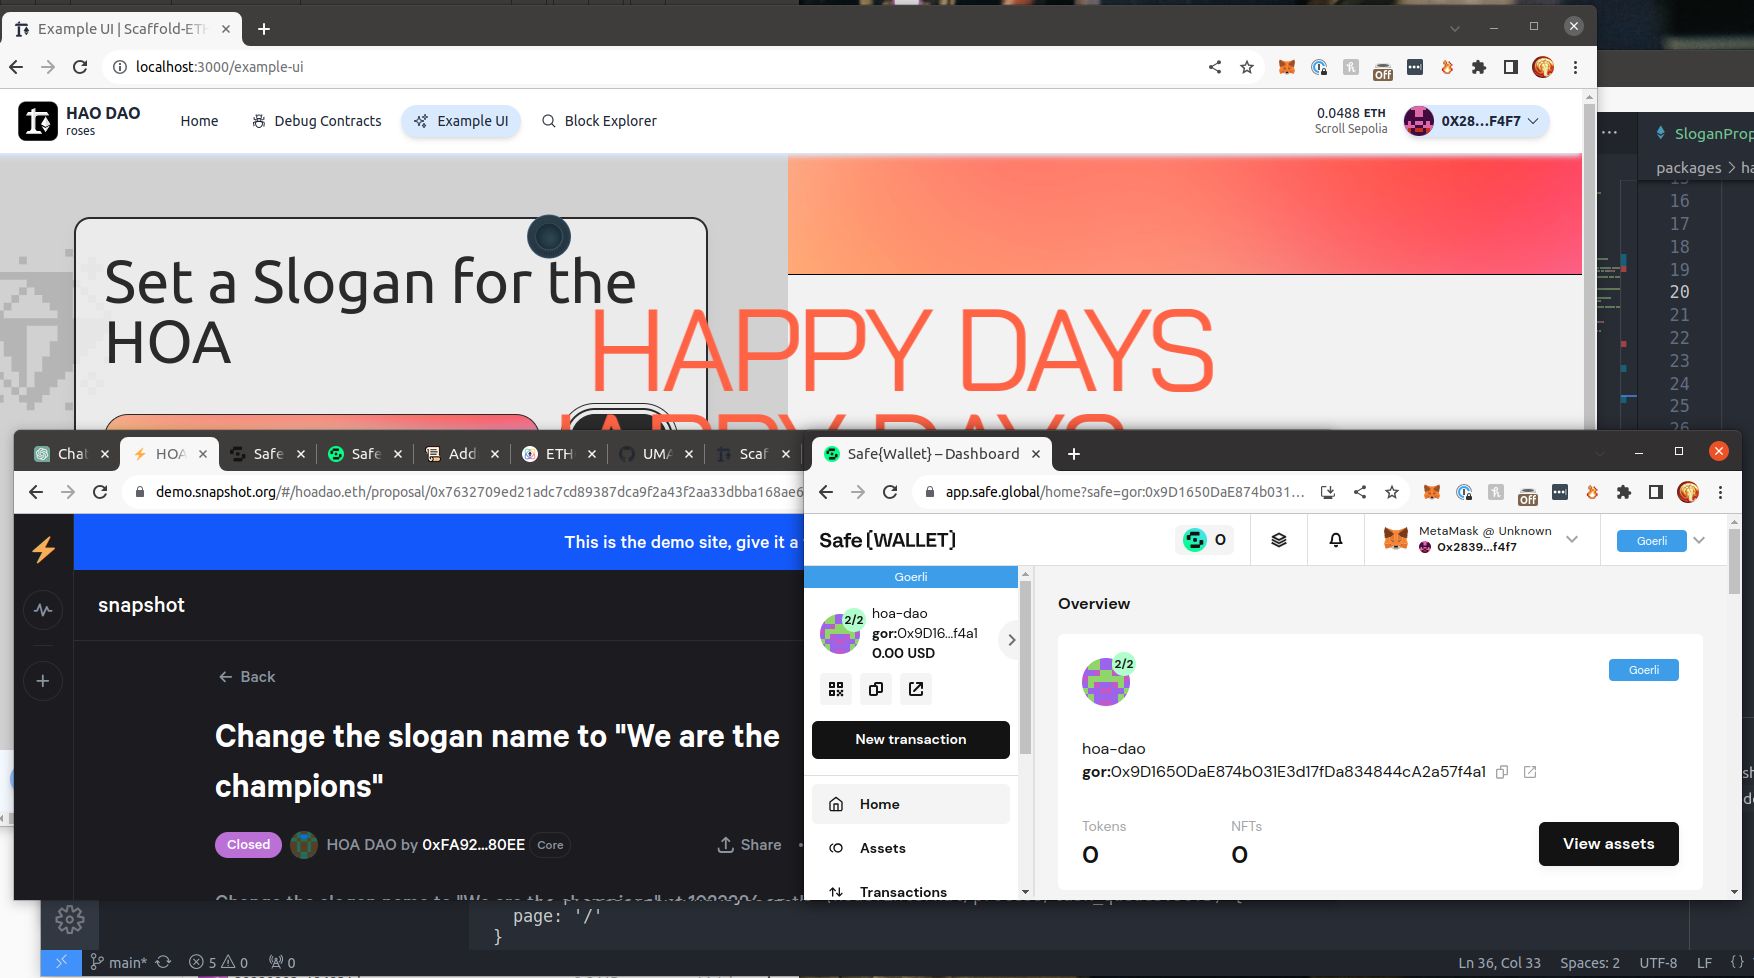Click View assets button
1754x978 pixels.
click(1608, 844)
